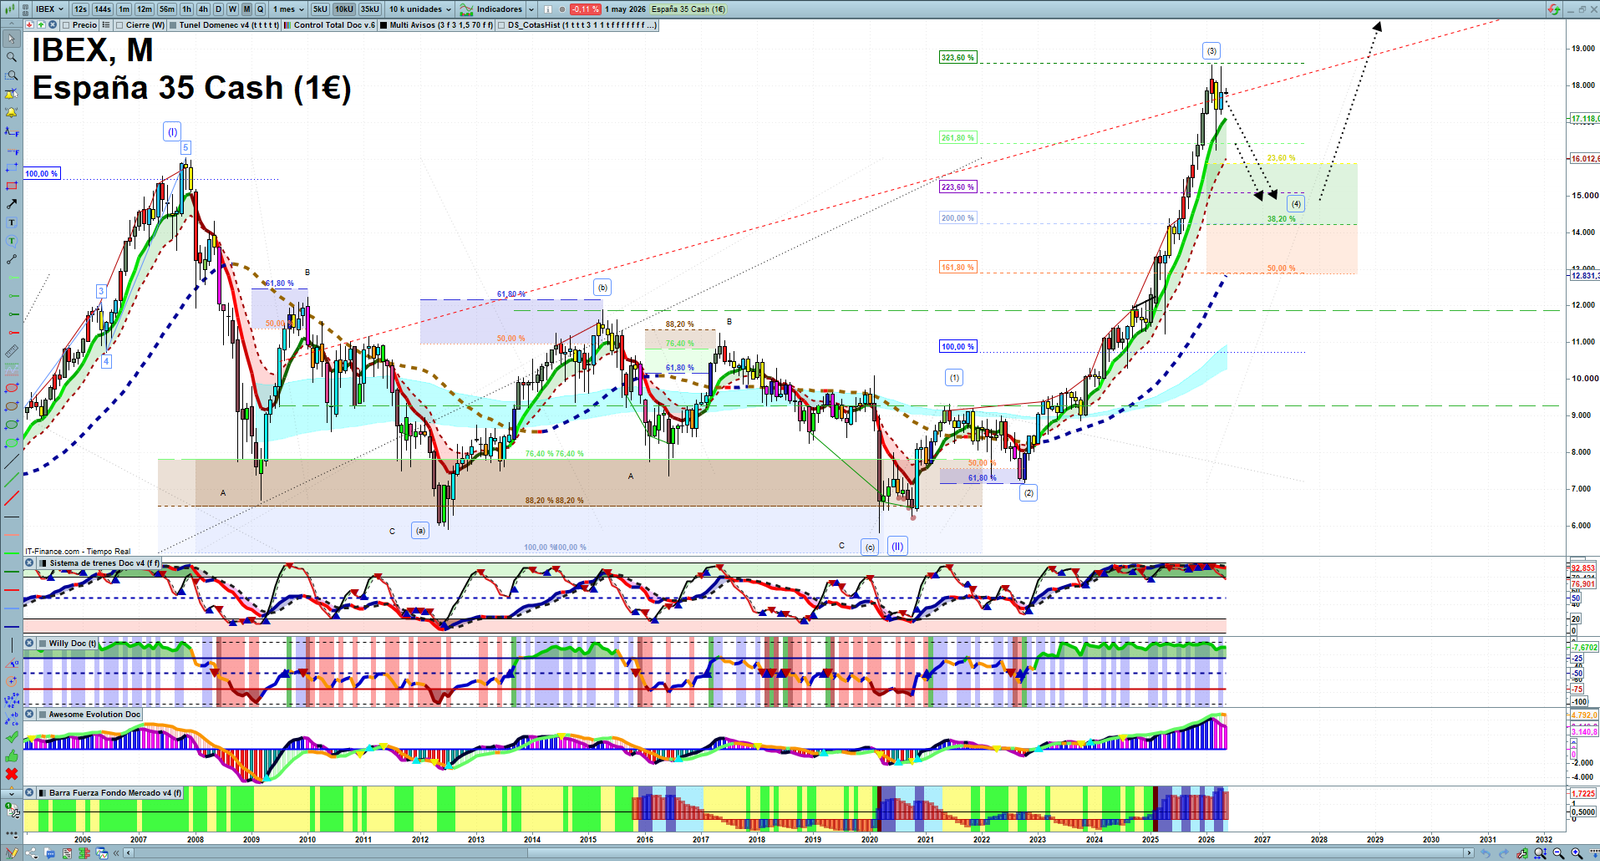Switch to the 4h timeframe
The image size is (1600, 861).
coord(203,9)
